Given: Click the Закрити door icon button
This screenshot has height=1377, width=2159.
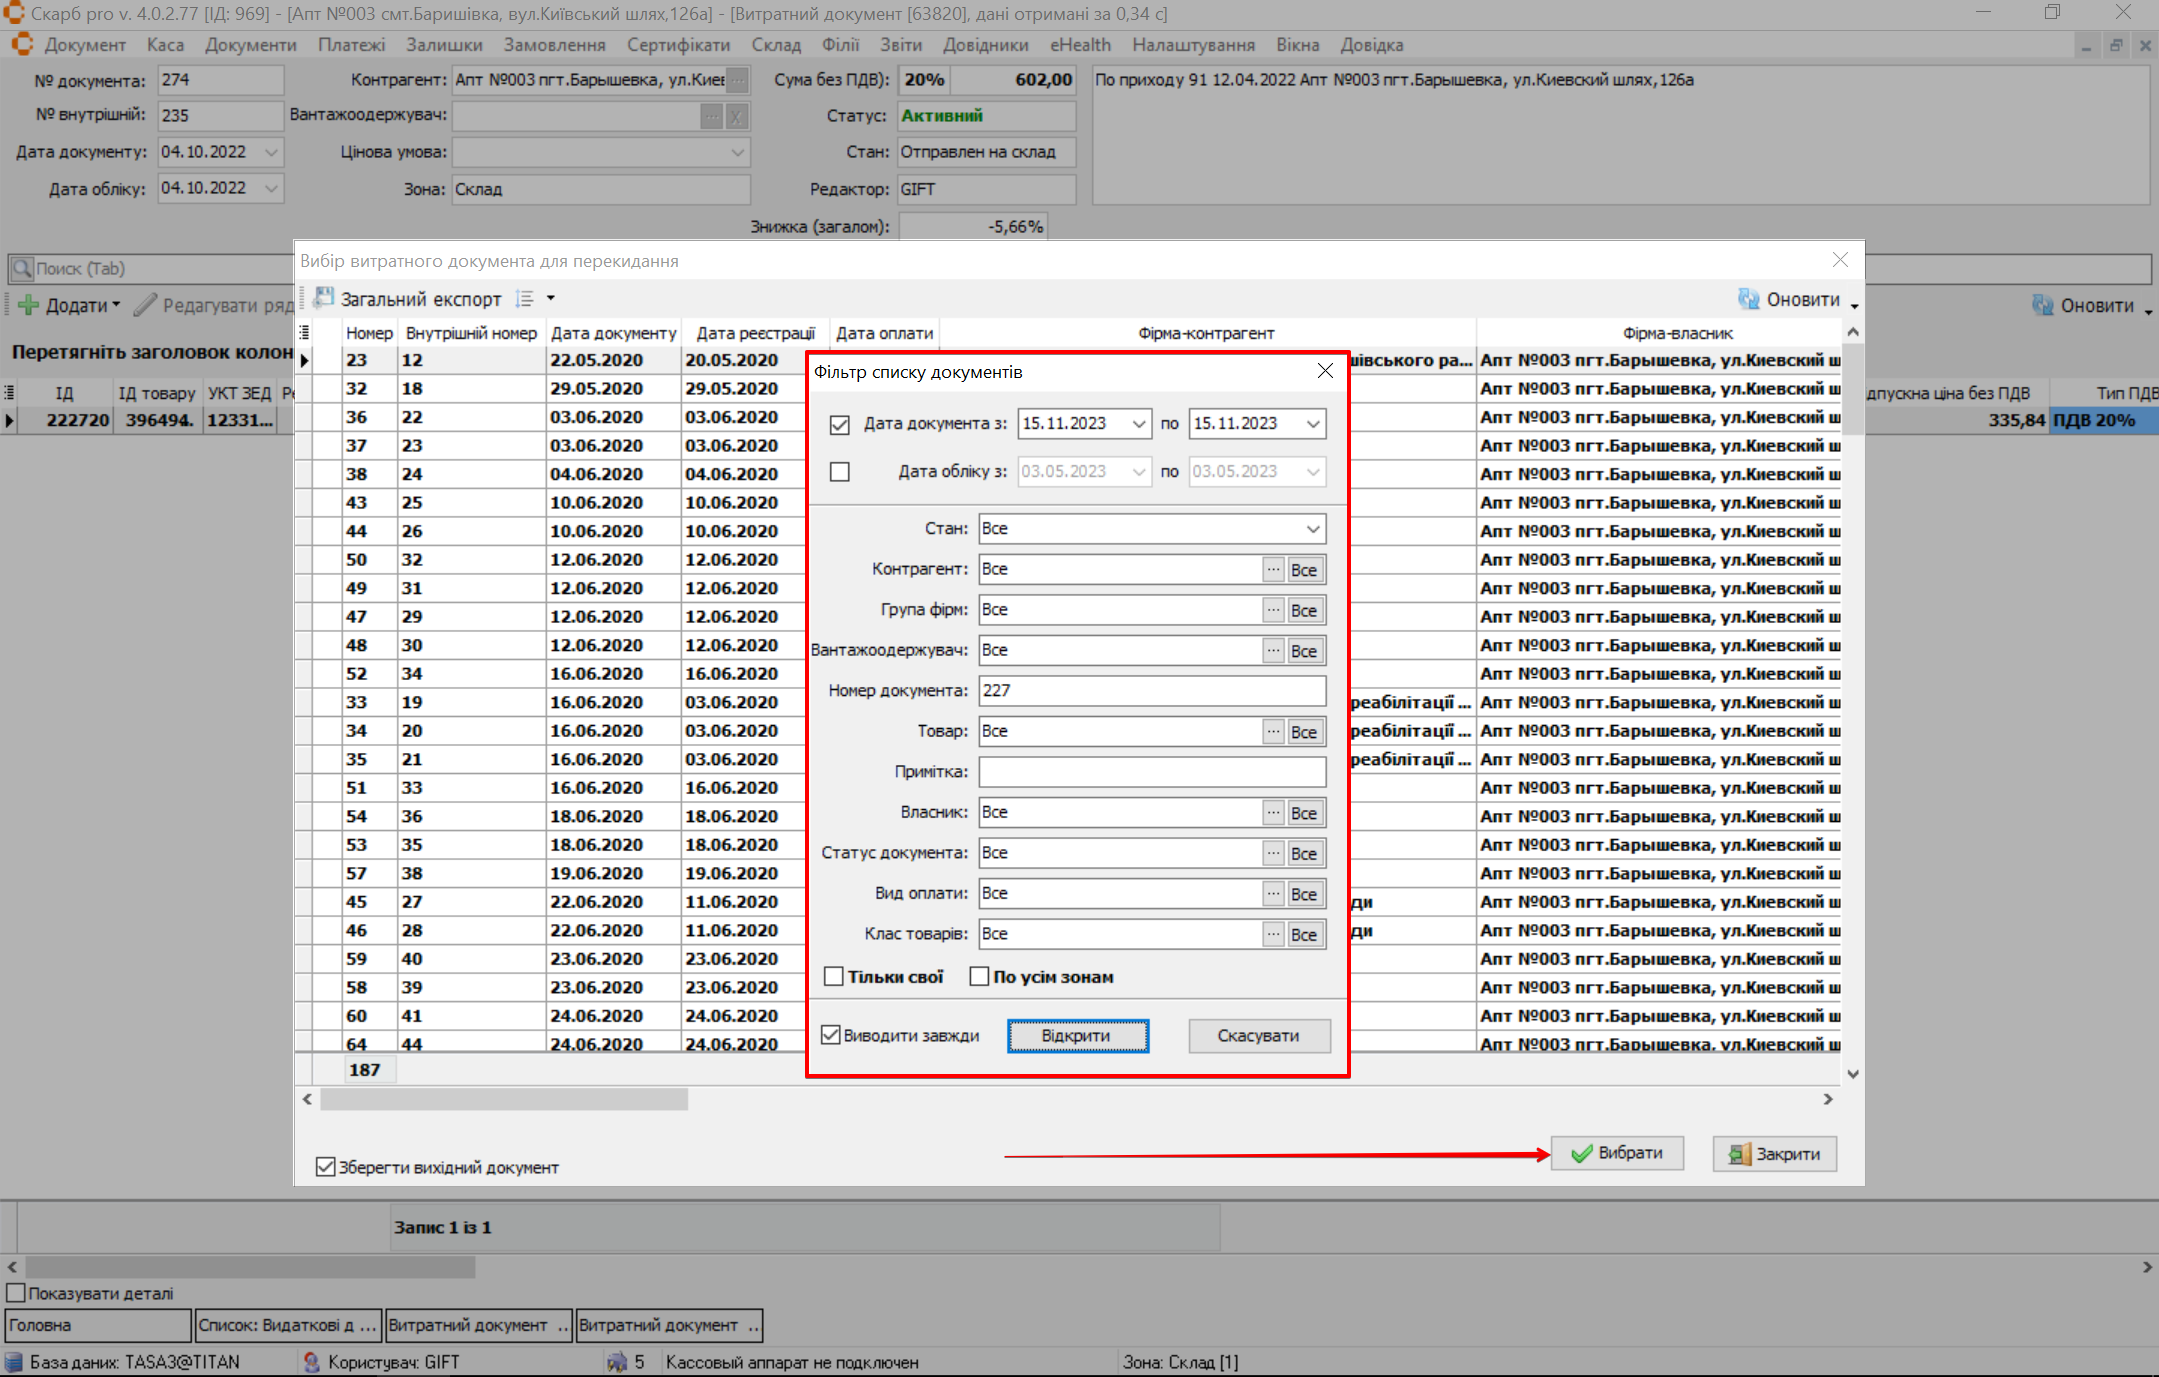Looking at the screenshot, I should pos(1774,1153).
